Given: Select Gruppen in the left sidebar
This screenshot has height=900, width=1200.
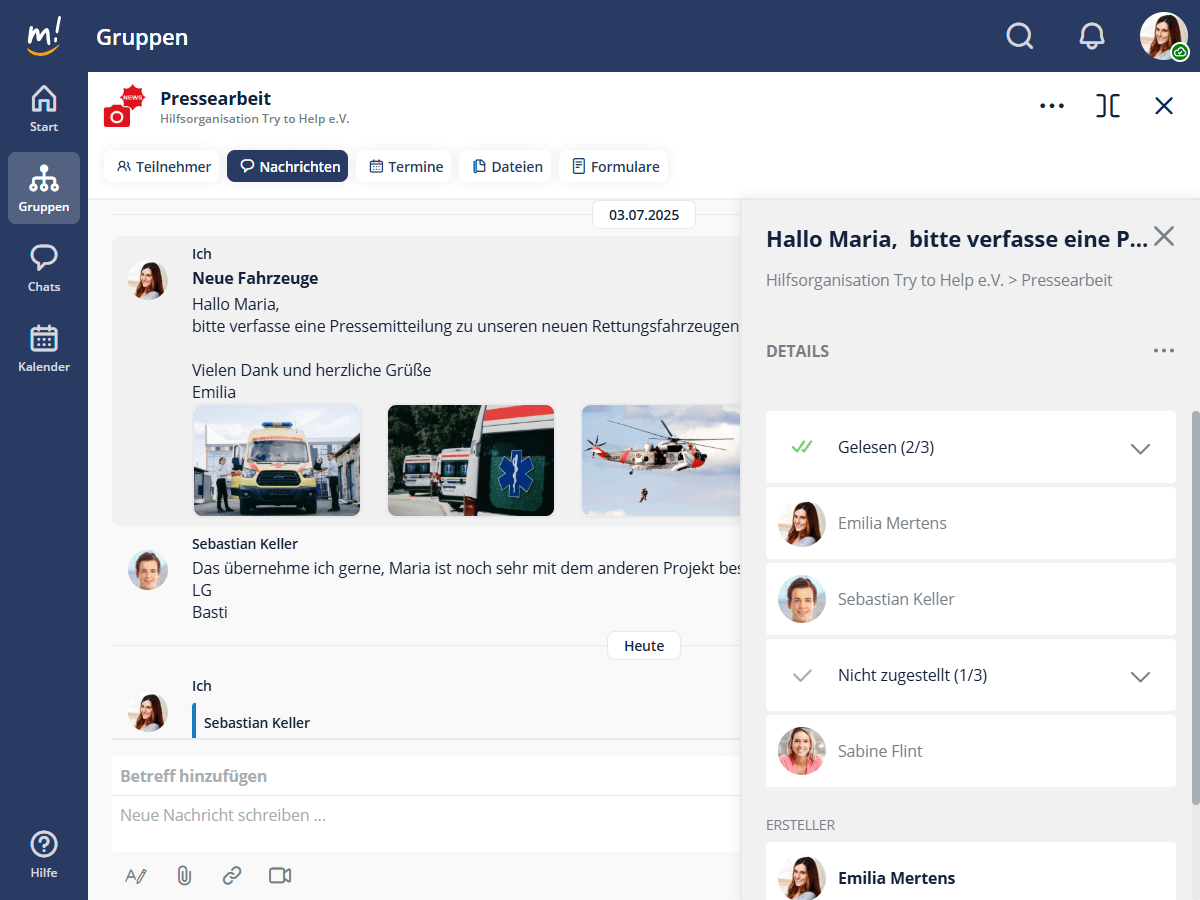Looking at the screenshot, I should (44, 188).
